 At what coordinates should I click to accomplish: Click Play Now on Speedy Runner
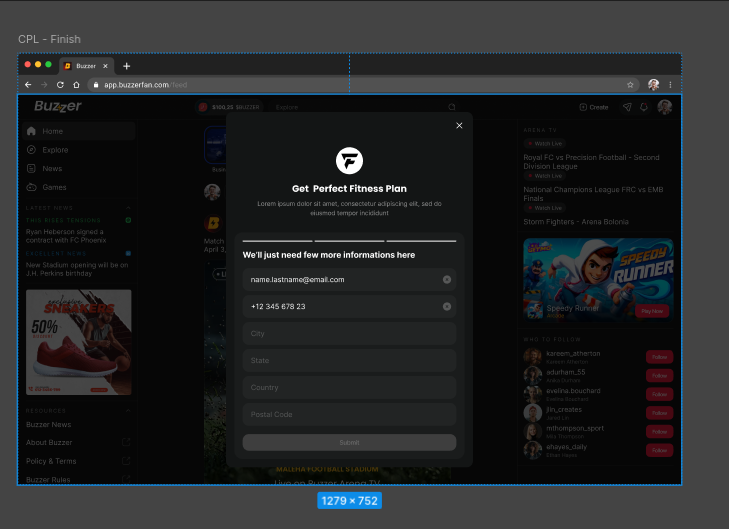[652, 311]
